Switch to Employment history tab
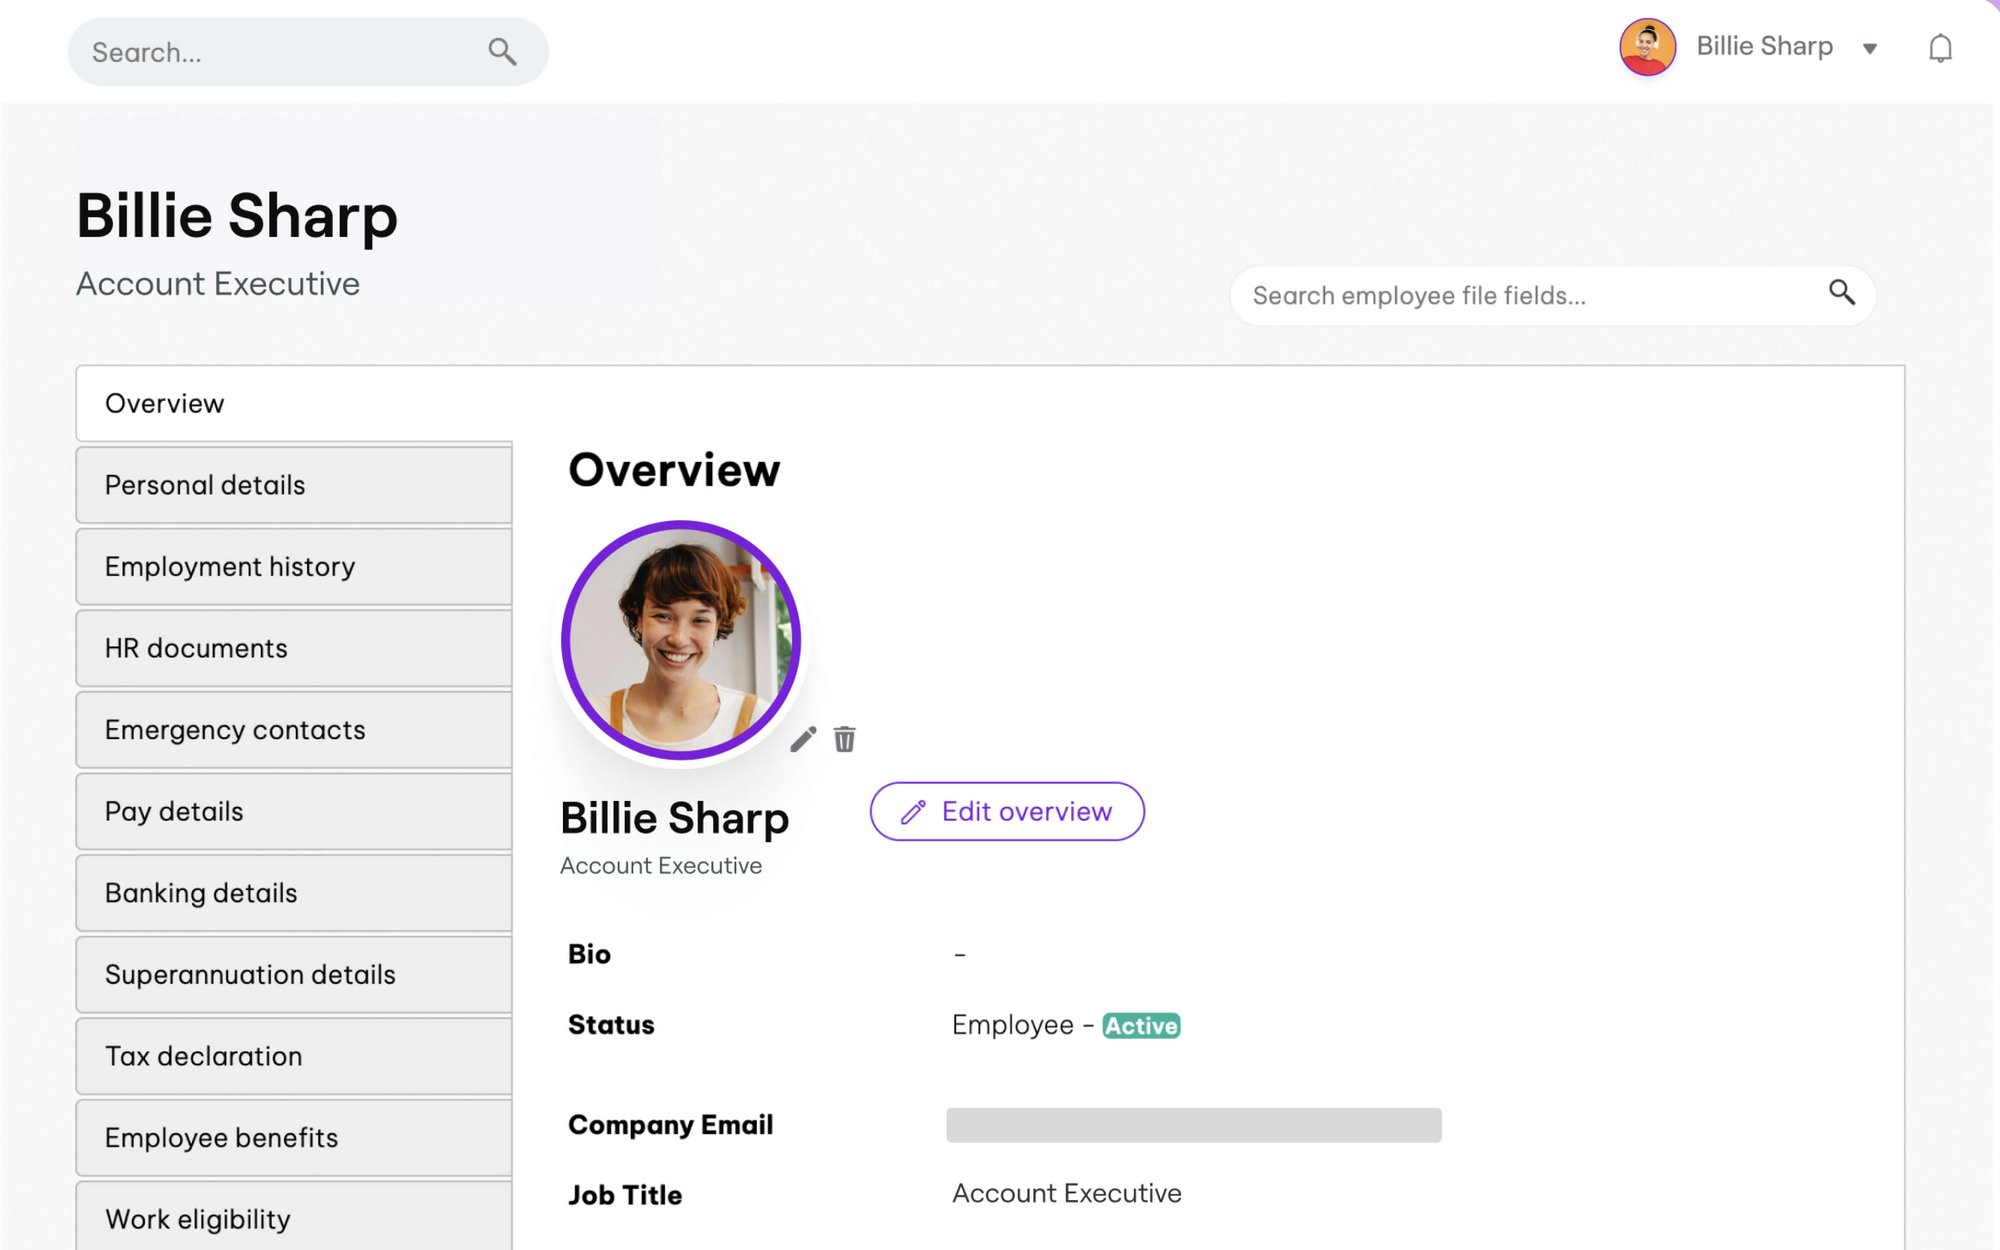The width and height of the screenshot is (2000, 1250). click(x=294, y=567)
